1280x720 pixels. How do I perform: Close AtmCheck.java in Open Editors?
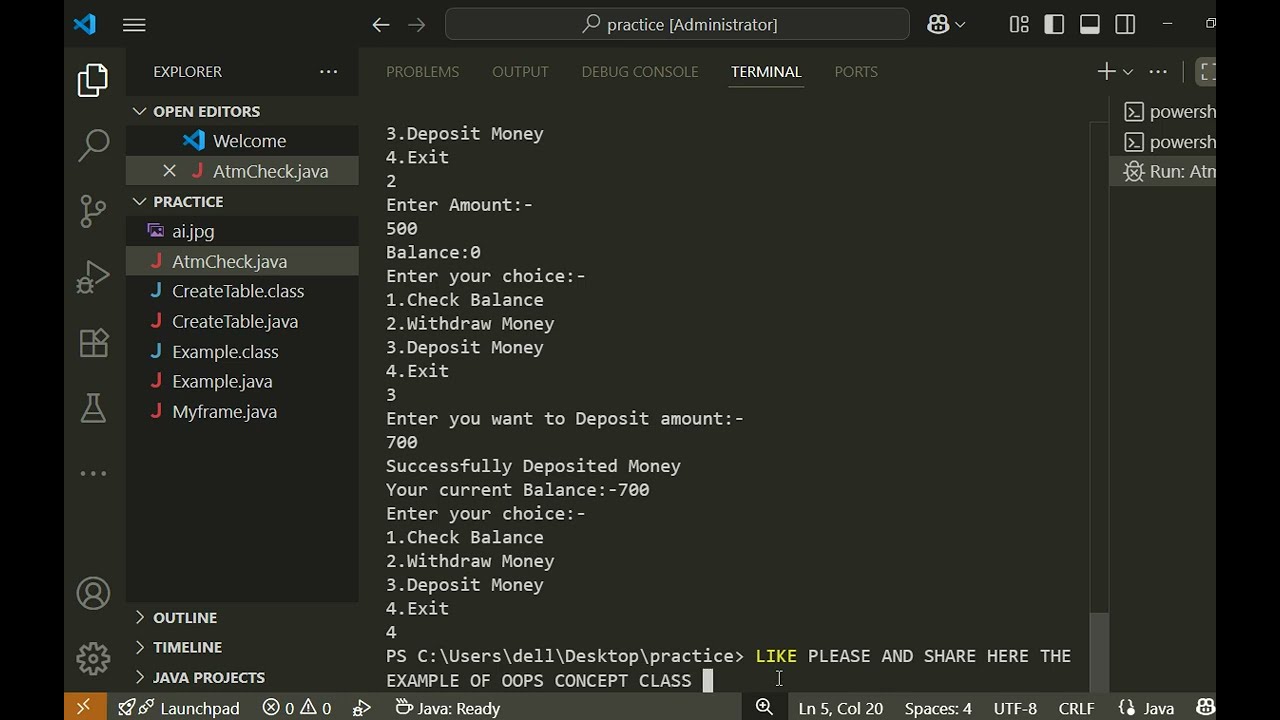(x=169, y=171)
